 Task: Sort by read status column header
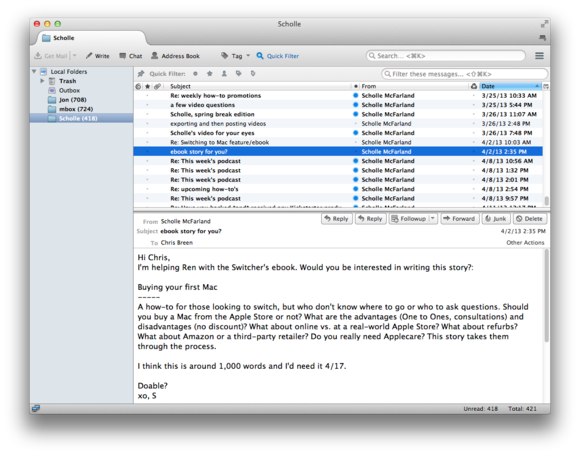coord(355,86)
